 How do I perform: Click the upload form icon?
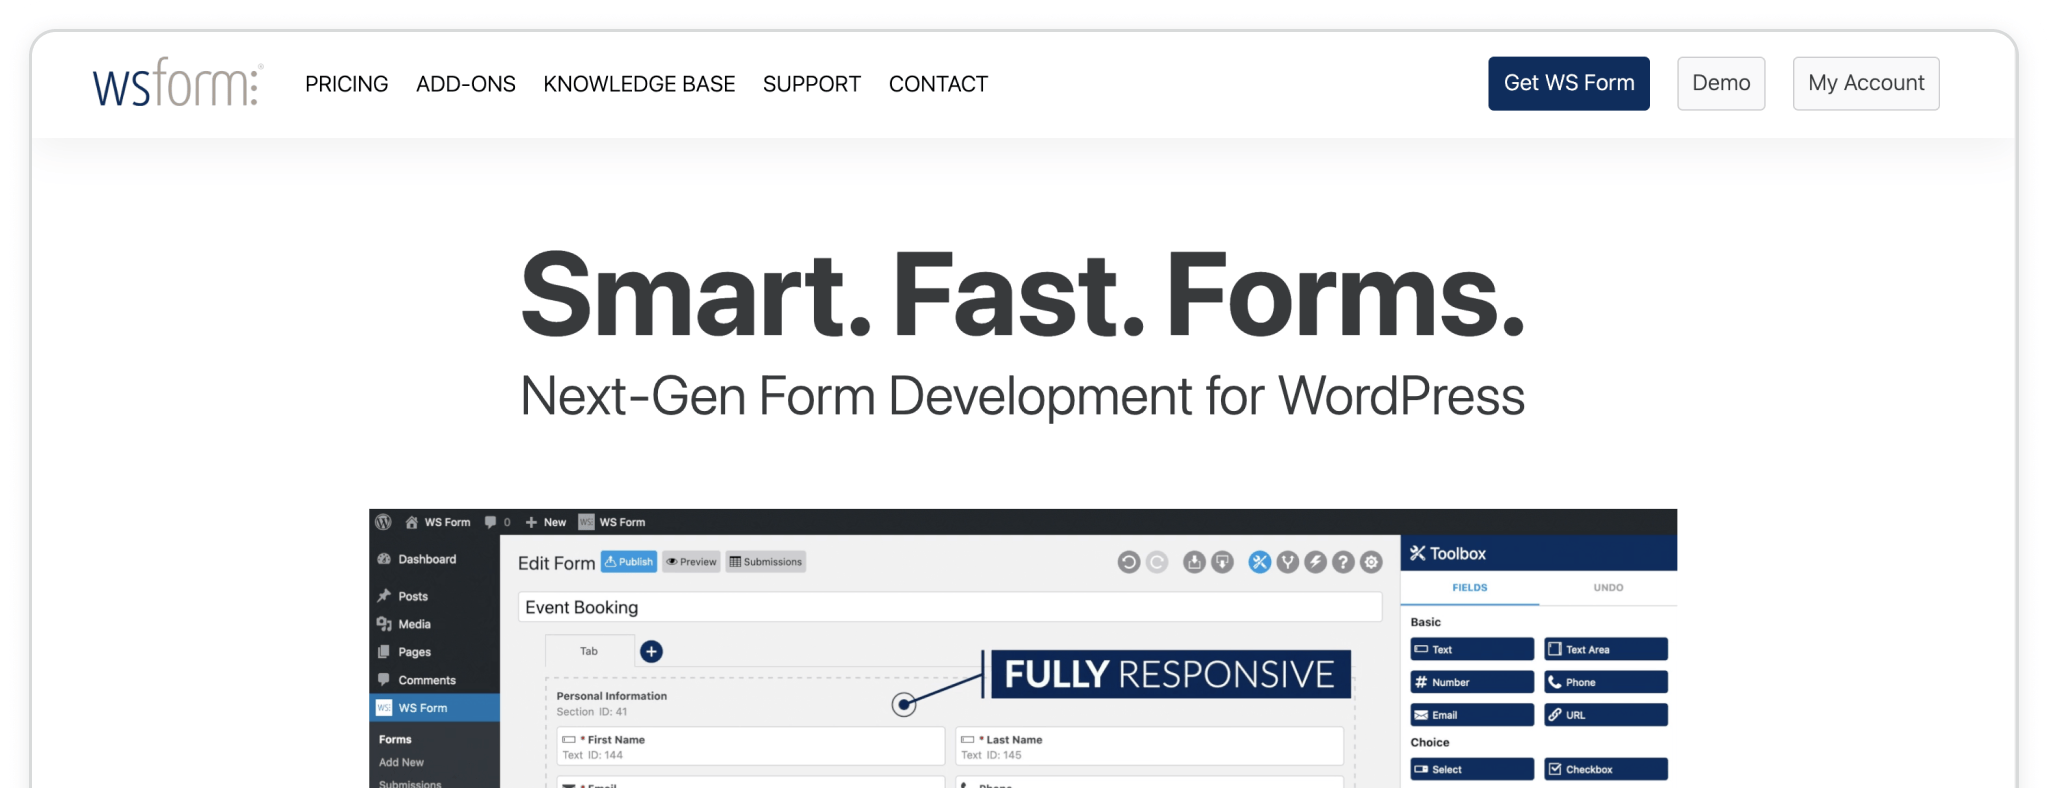[1194, 562]
